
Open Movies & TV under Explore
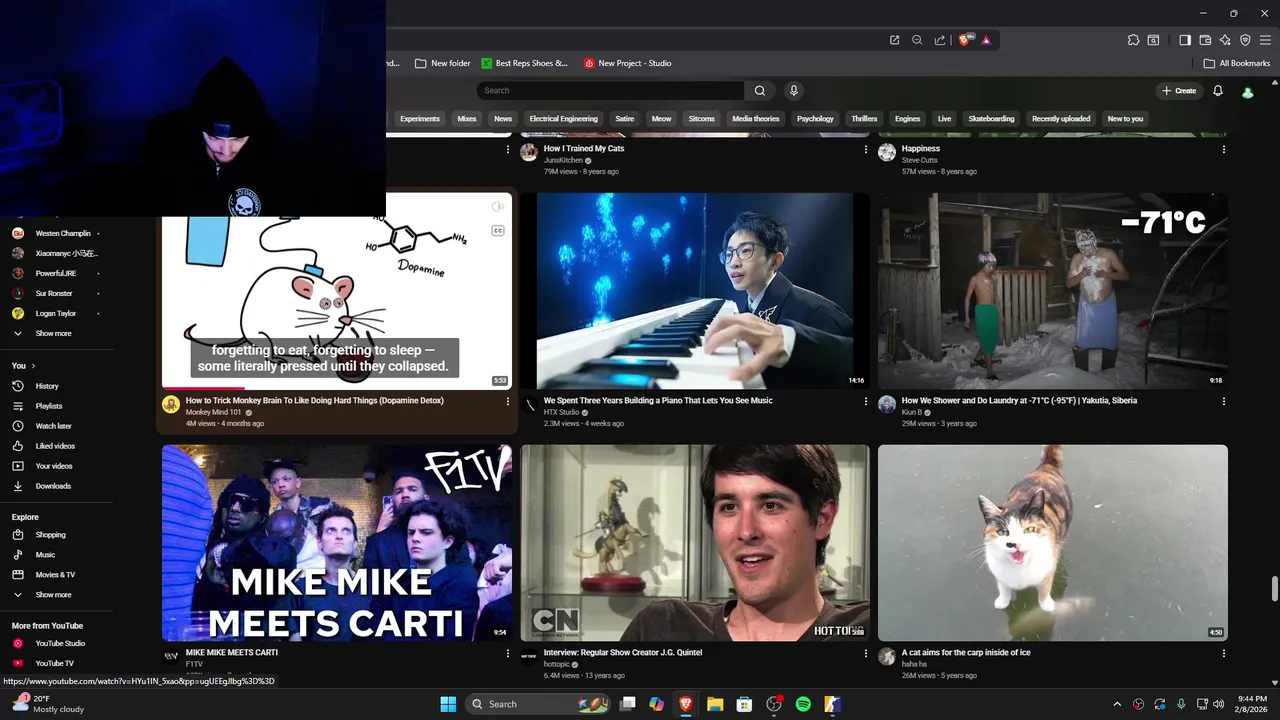(56, 575)
